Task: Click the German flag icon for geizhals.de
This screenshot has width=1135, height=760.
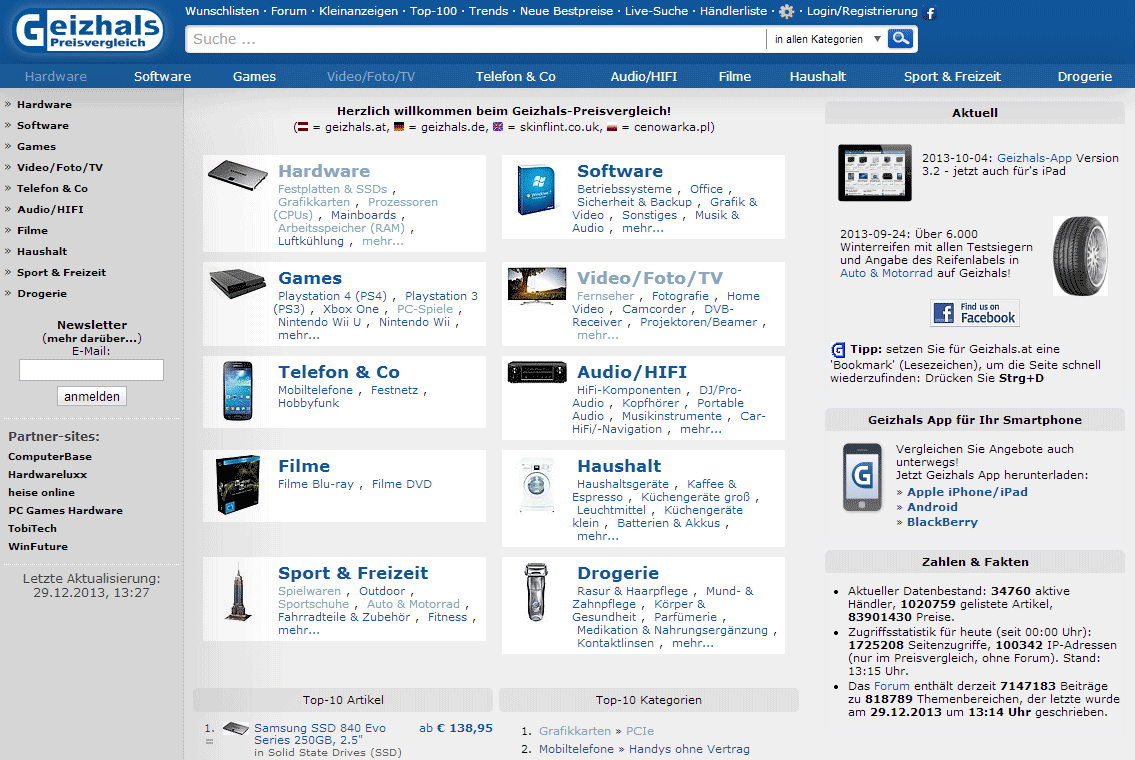Action: (399, 127)
